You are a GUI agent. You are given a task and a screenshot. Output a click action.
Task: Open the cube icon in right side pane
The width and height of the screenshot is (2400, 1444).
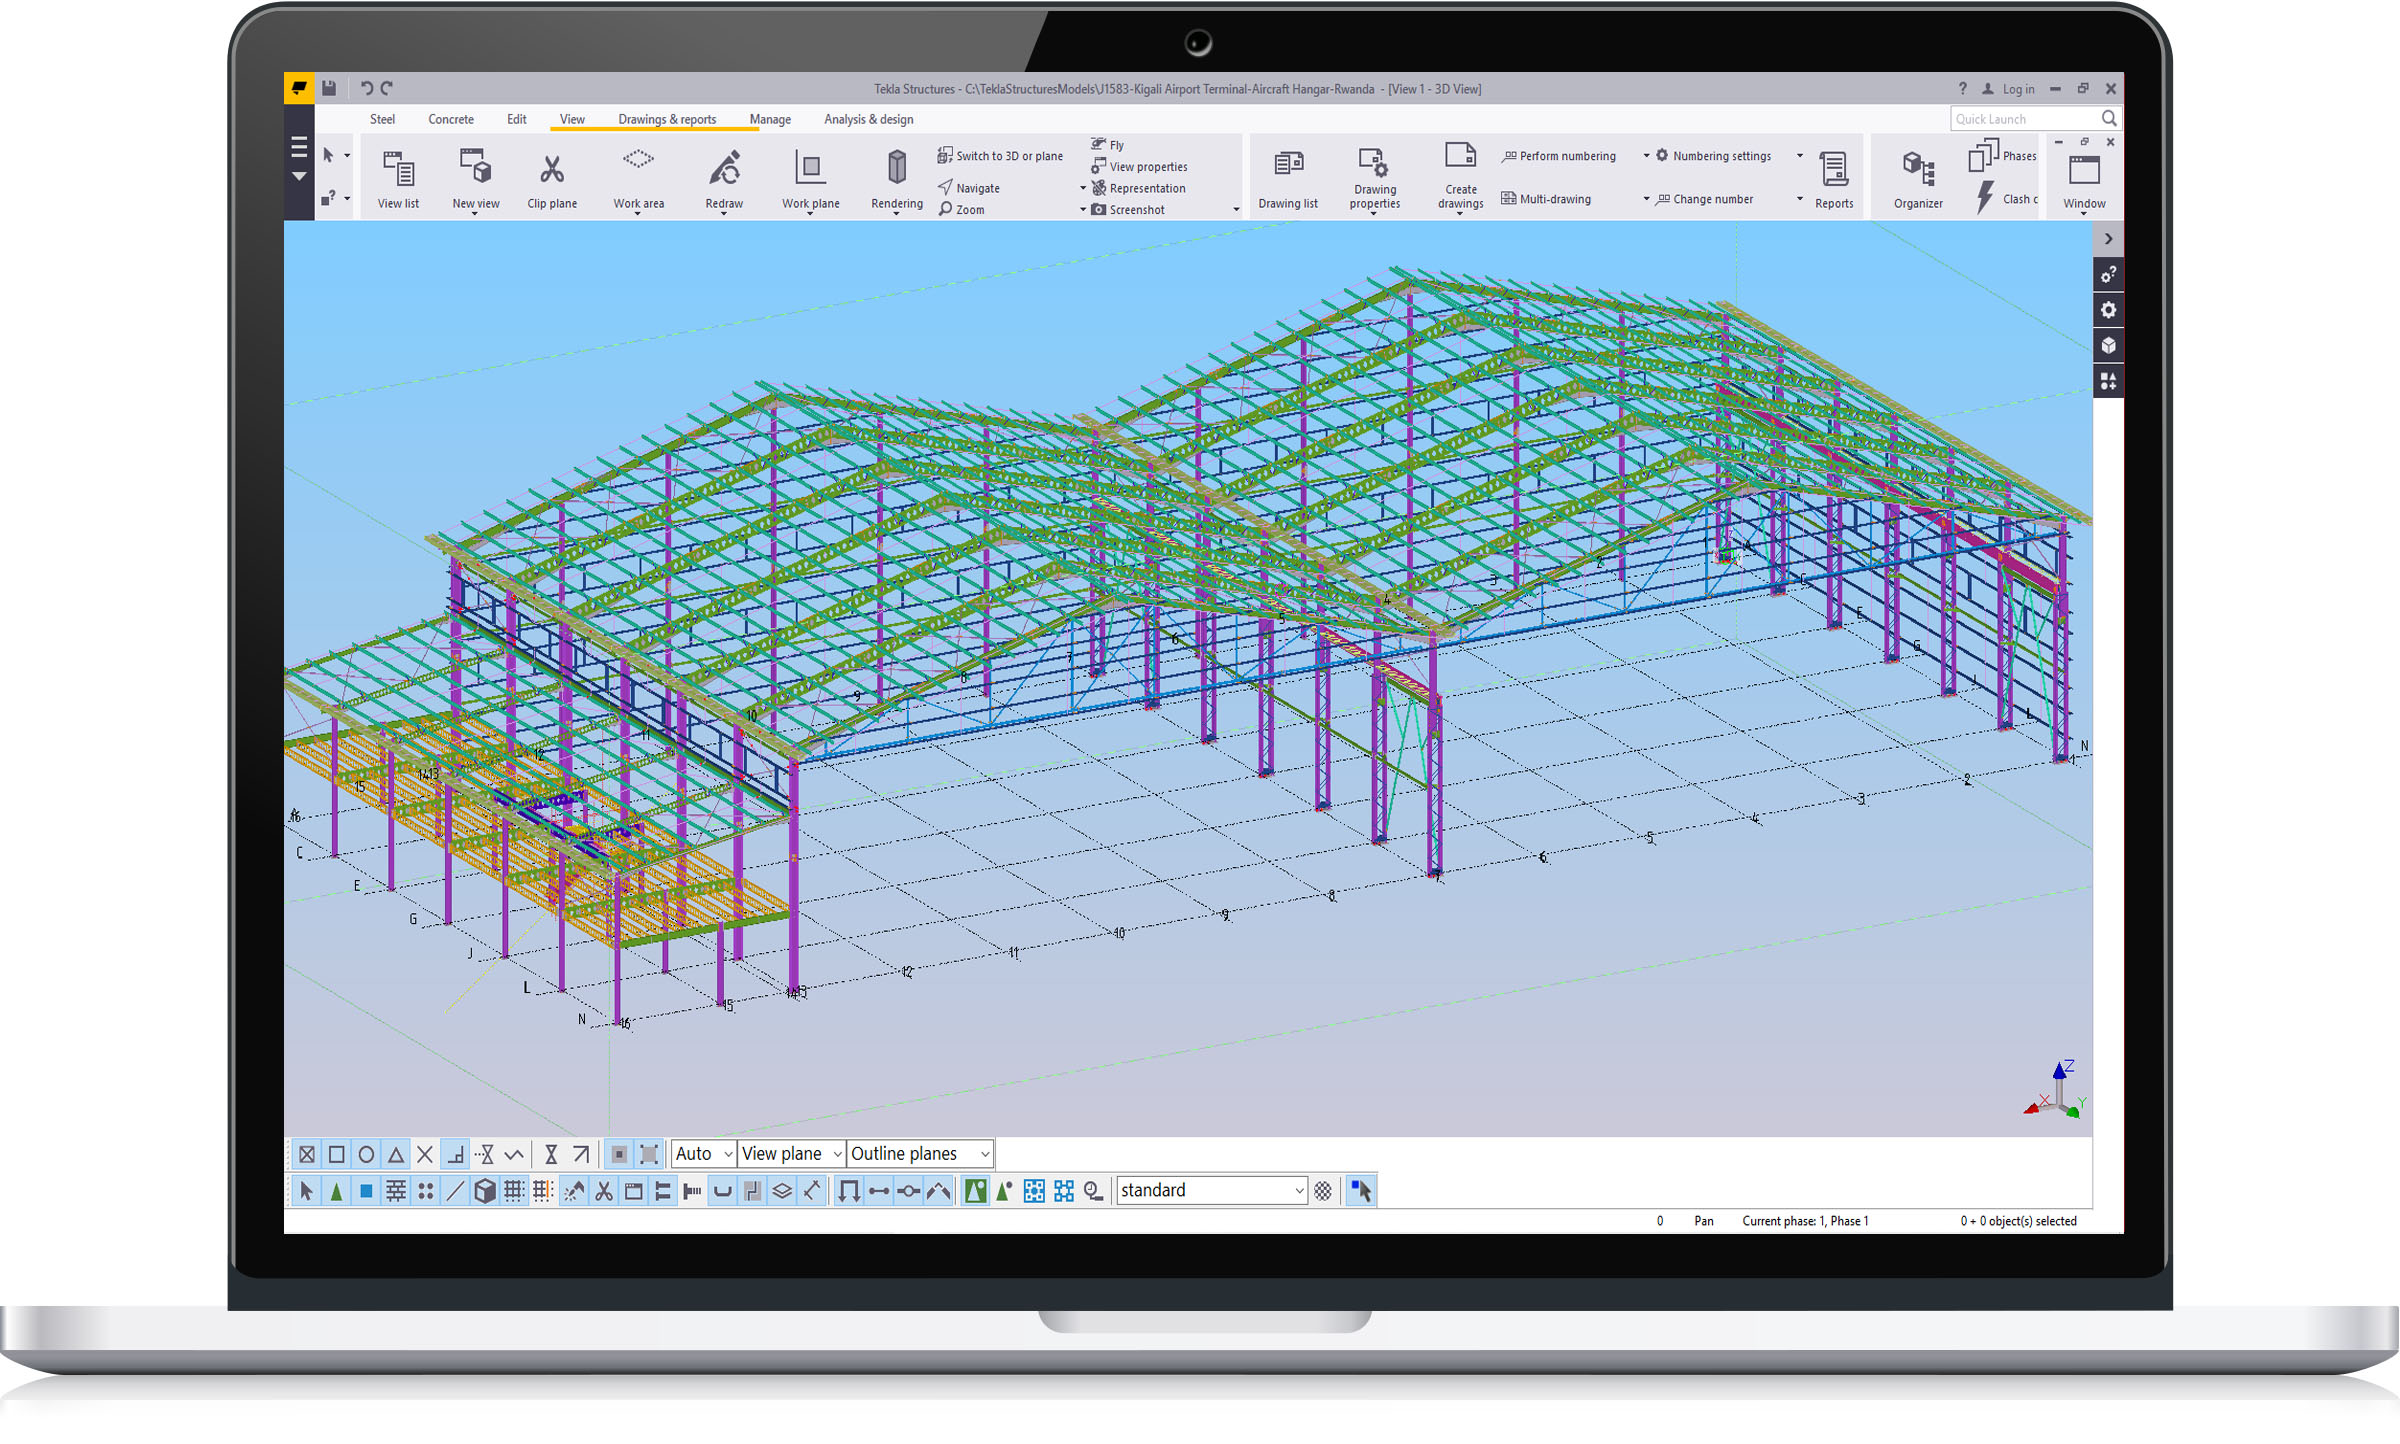2108,346
